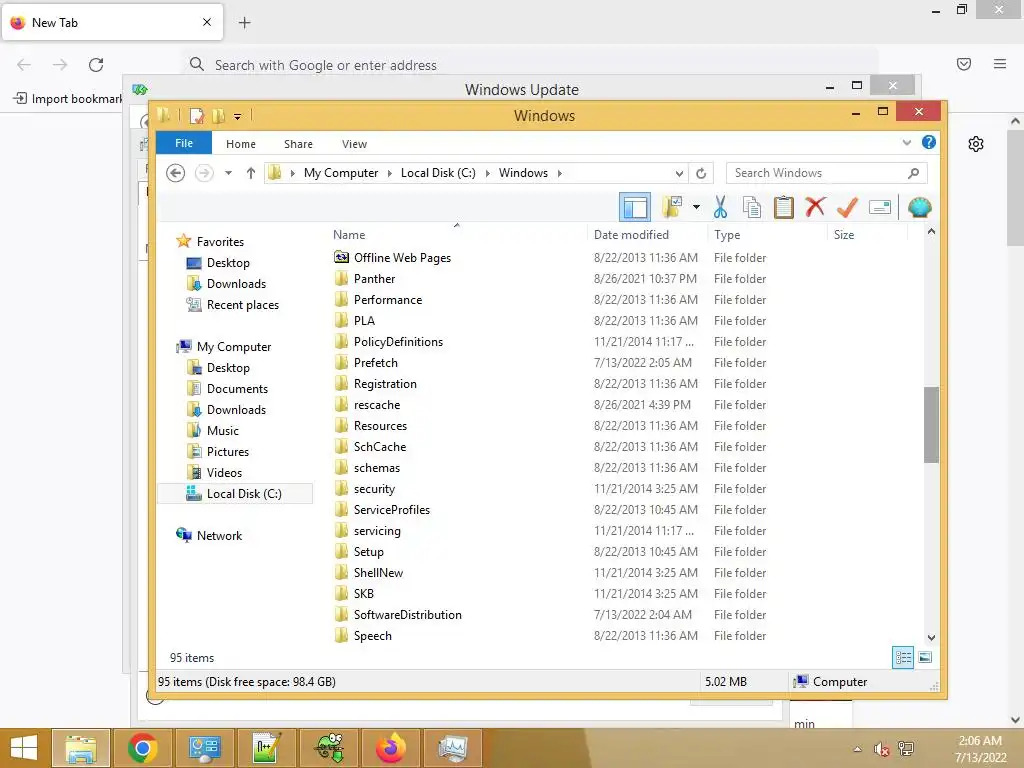Open recent locations dropdown arrow
This screenshot has height=768, width=1024.
(x=228, y=173)
